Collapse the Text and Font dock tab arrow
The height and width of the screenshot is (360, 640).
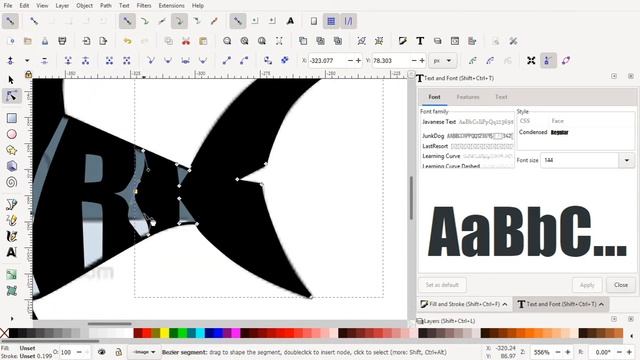point(601,304)
